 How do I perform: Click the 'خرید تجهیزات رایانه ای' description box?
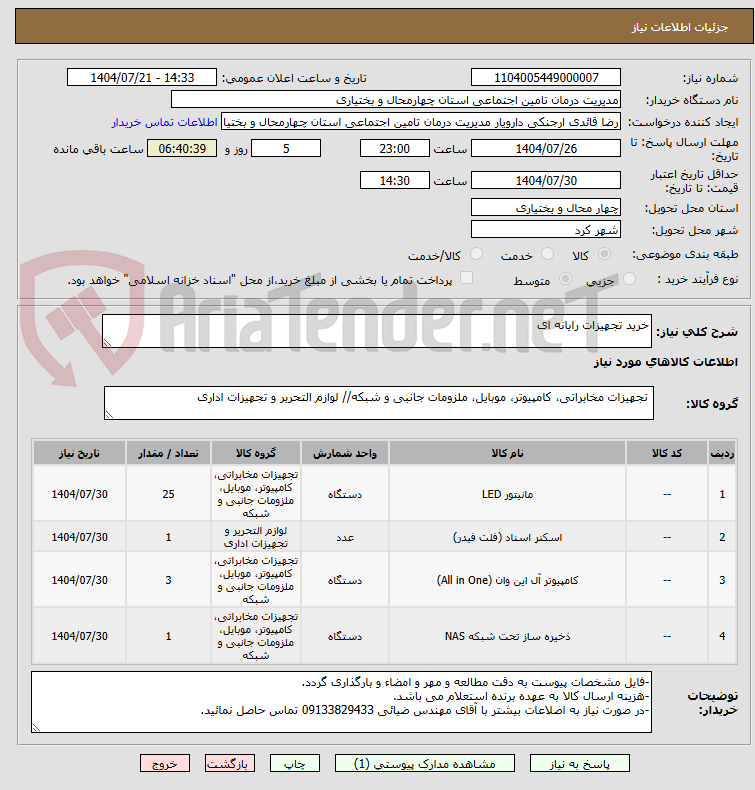[x=377, y=331]
